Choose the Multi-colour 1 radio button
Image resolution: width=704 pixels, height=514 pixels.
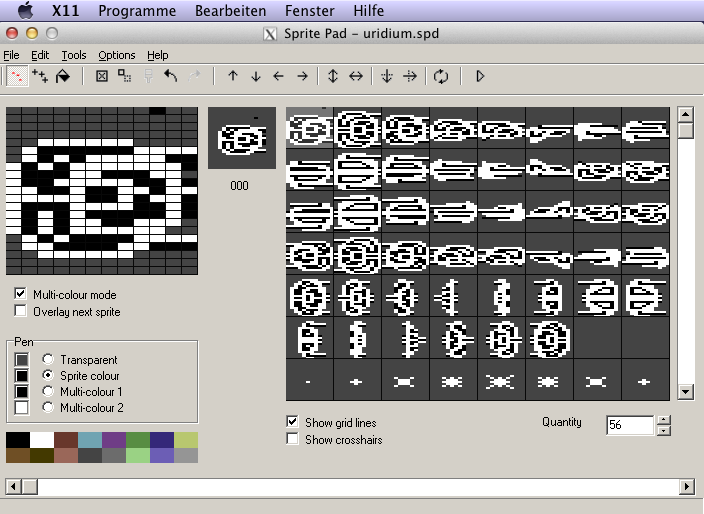[x=48, y=391]
